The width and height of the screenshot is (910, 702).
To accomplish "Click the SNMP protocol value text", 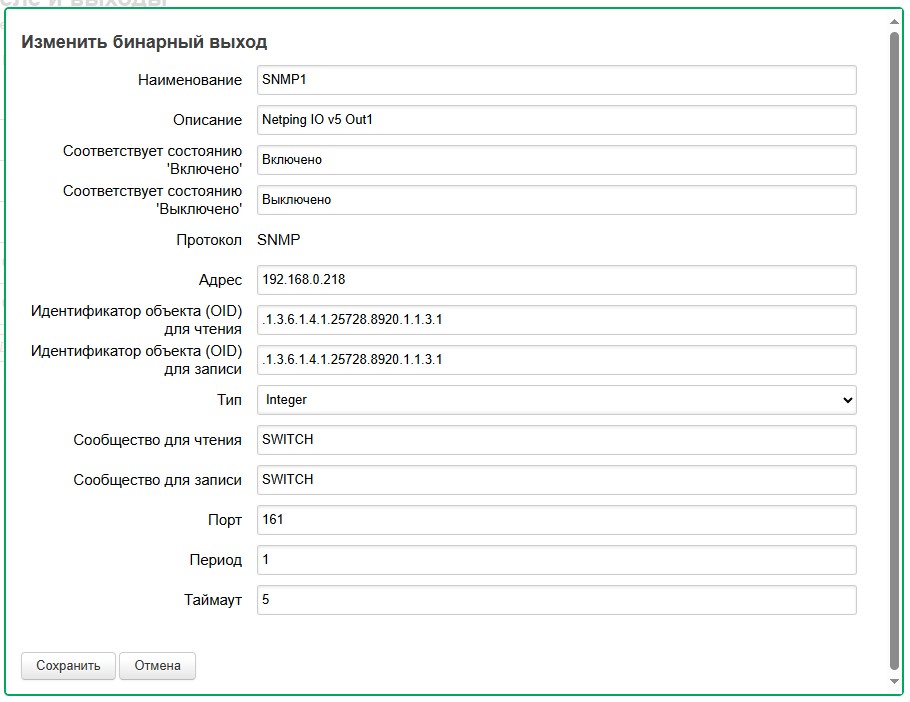I will point(279,240).
